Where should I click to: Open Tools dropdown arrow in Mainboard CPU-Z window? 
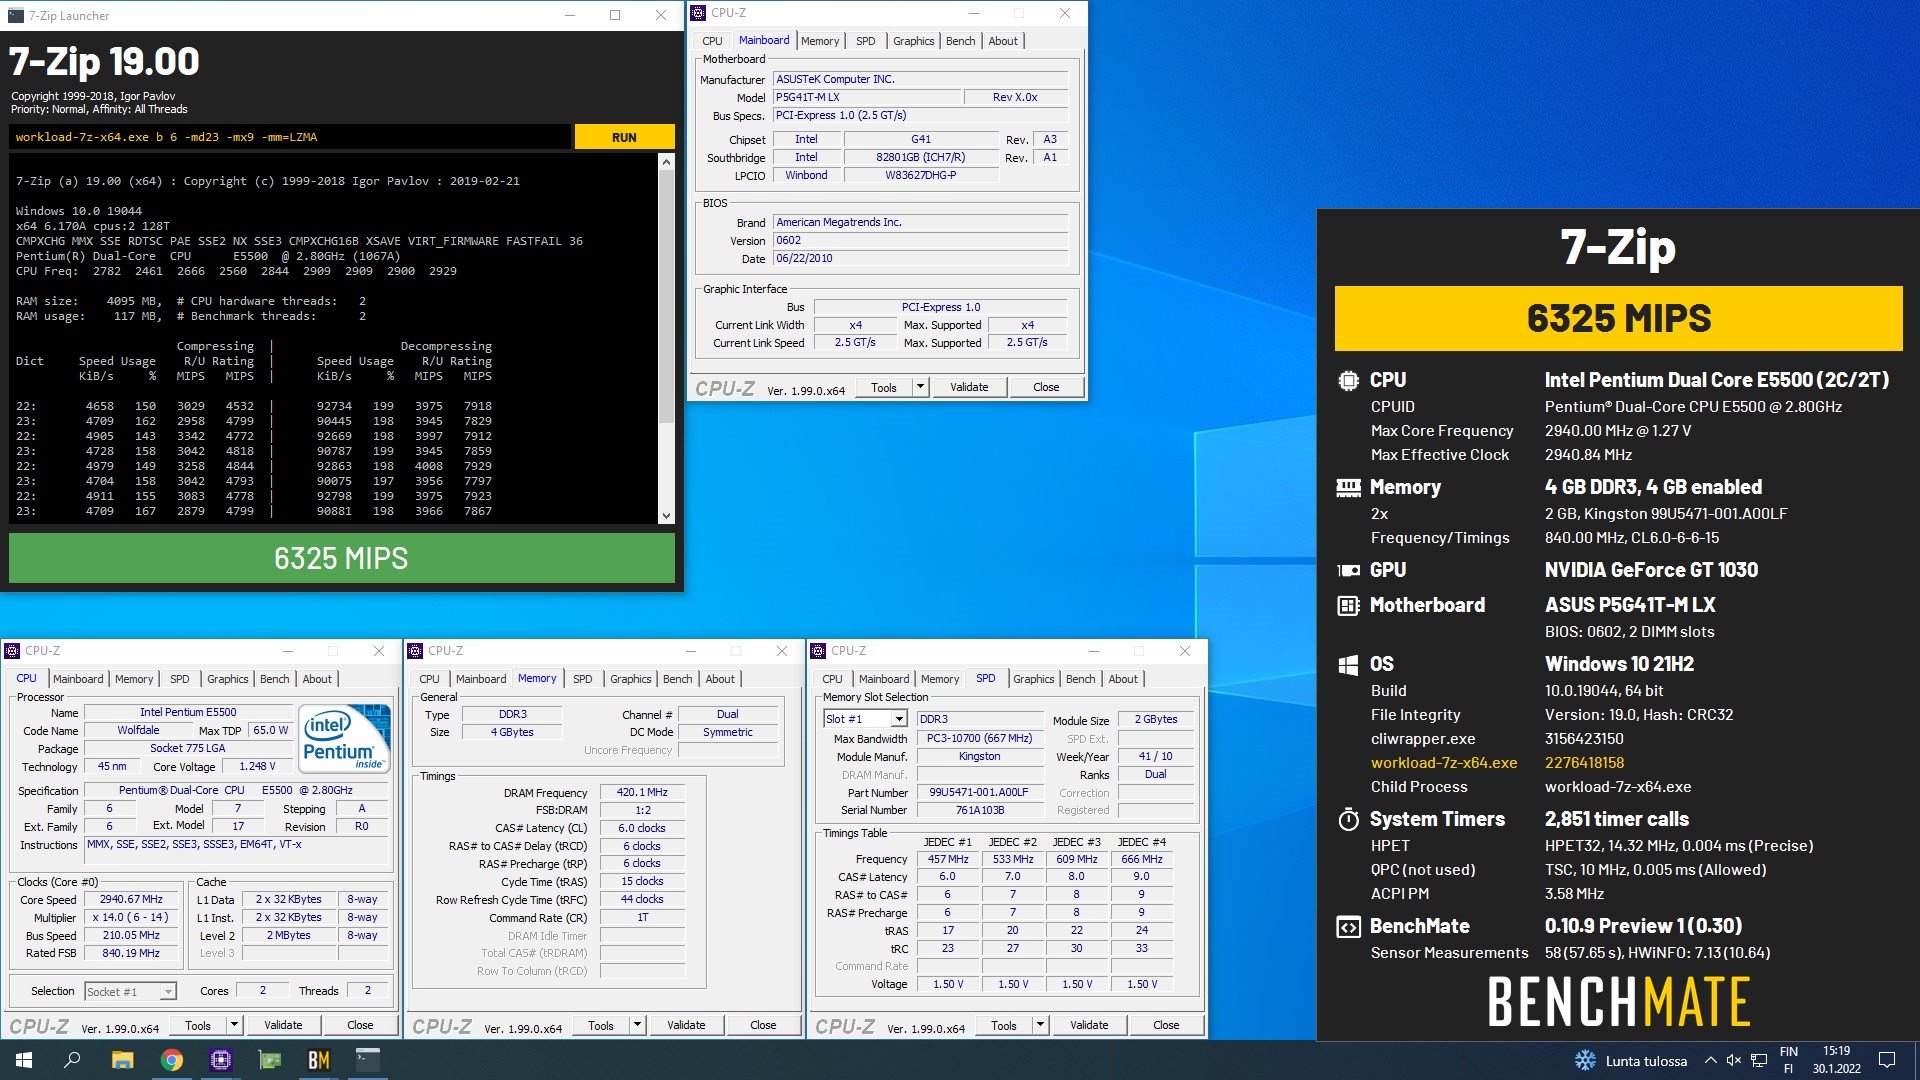click(x=920, y=388)
